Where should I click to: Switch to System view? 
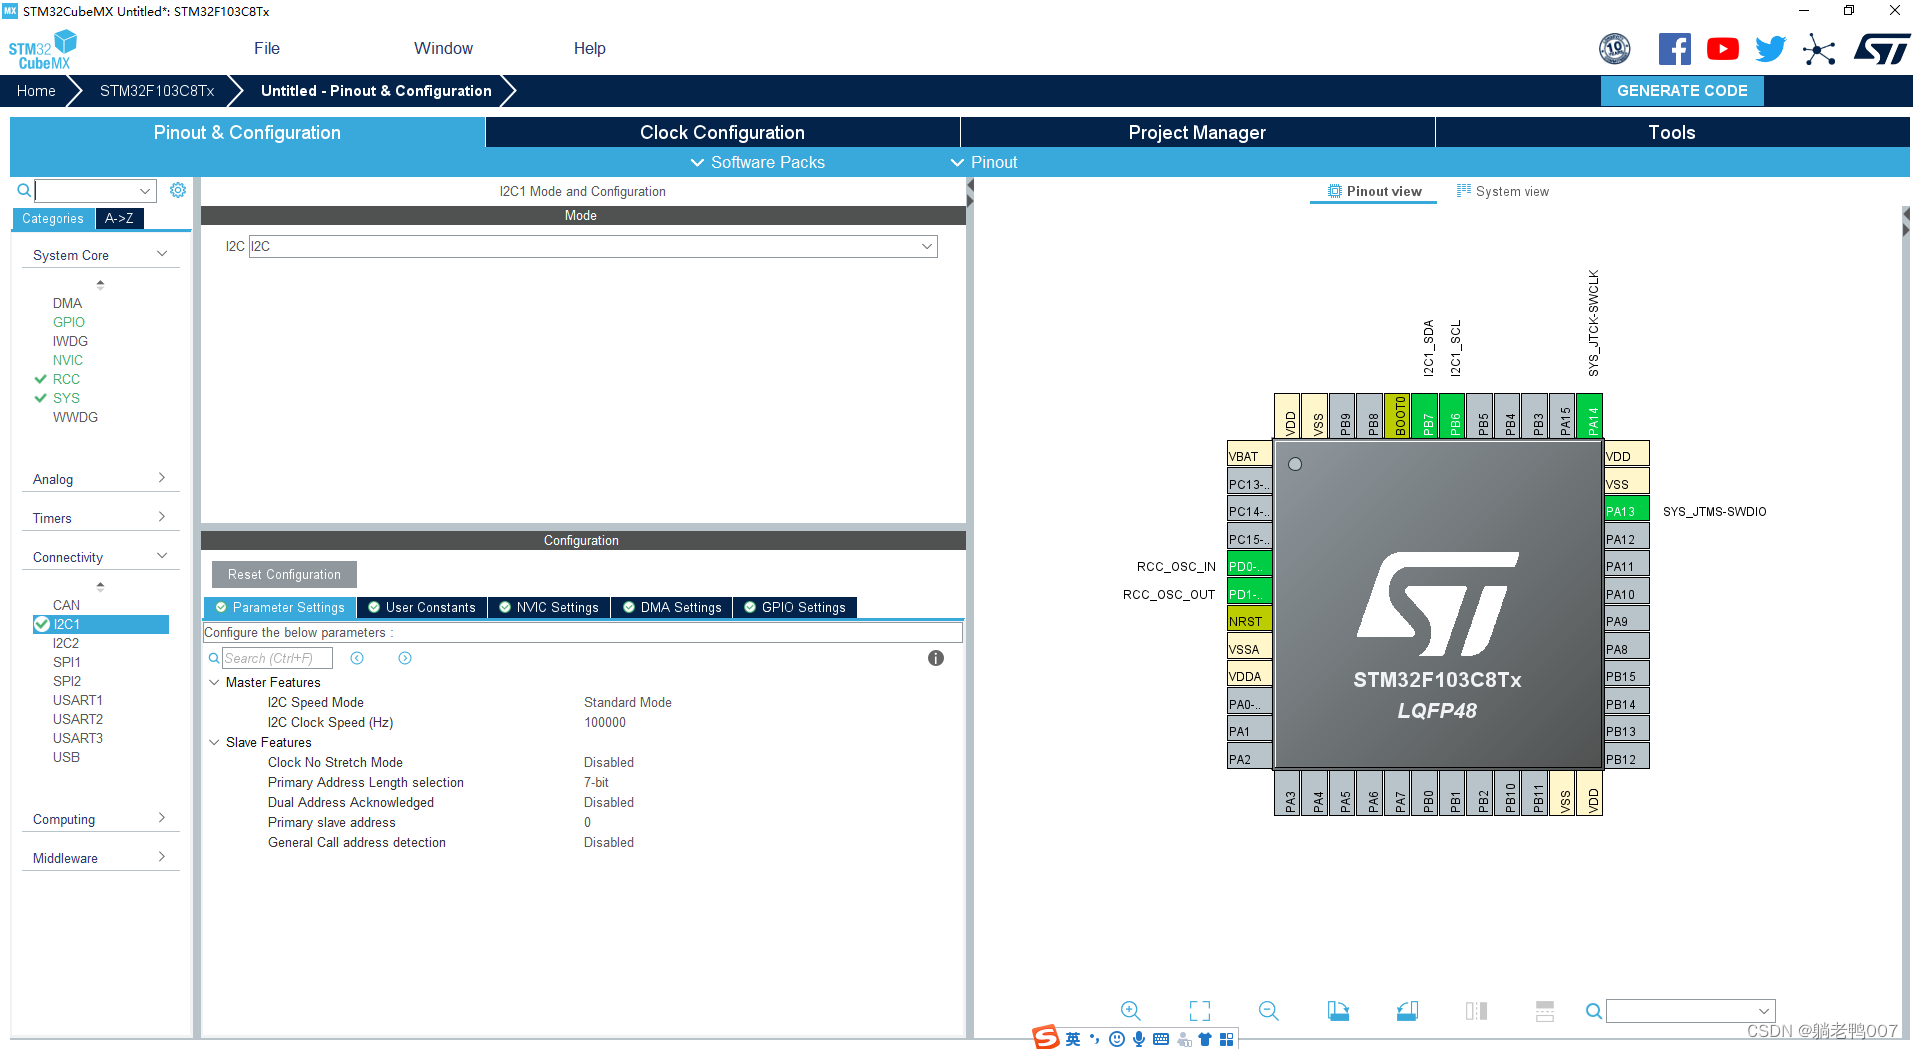[1503, 191]
